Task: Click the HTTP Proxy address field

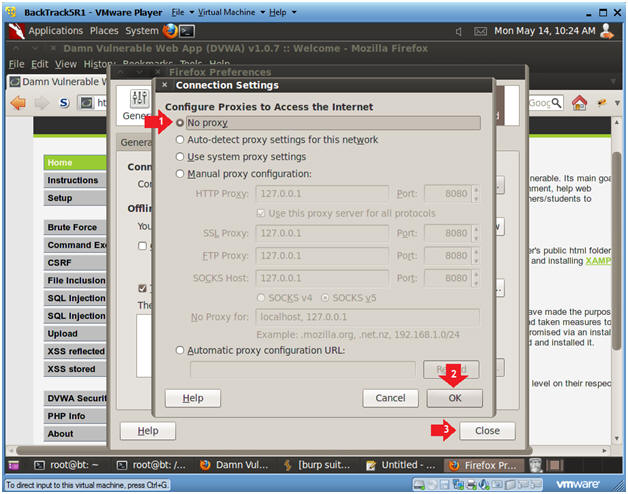Action: point(322,194)
